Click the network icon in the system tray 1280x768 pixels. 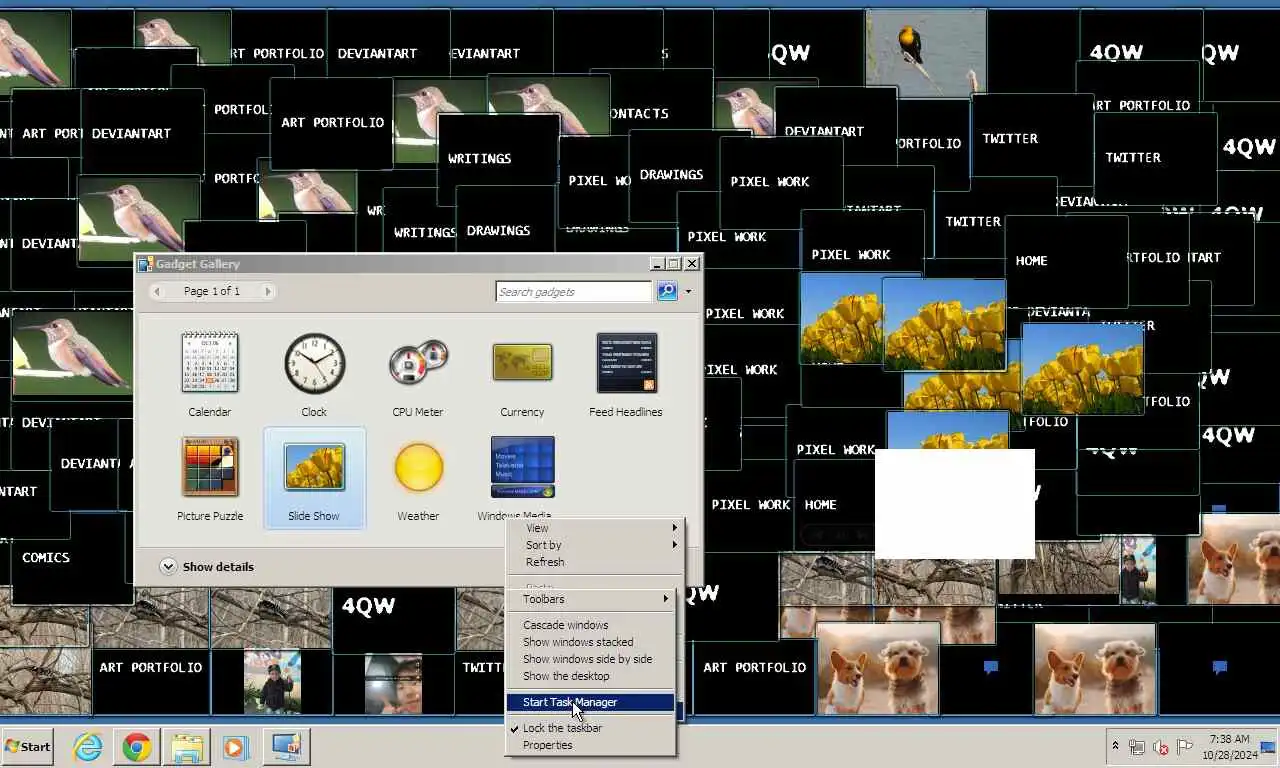[1137, 747]
